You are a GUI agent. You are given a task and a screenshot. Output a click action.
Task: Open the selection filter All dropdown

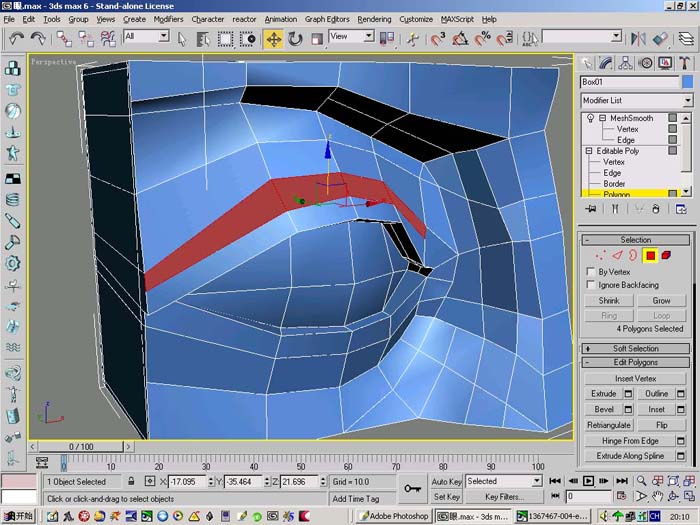tap(164, 36)
